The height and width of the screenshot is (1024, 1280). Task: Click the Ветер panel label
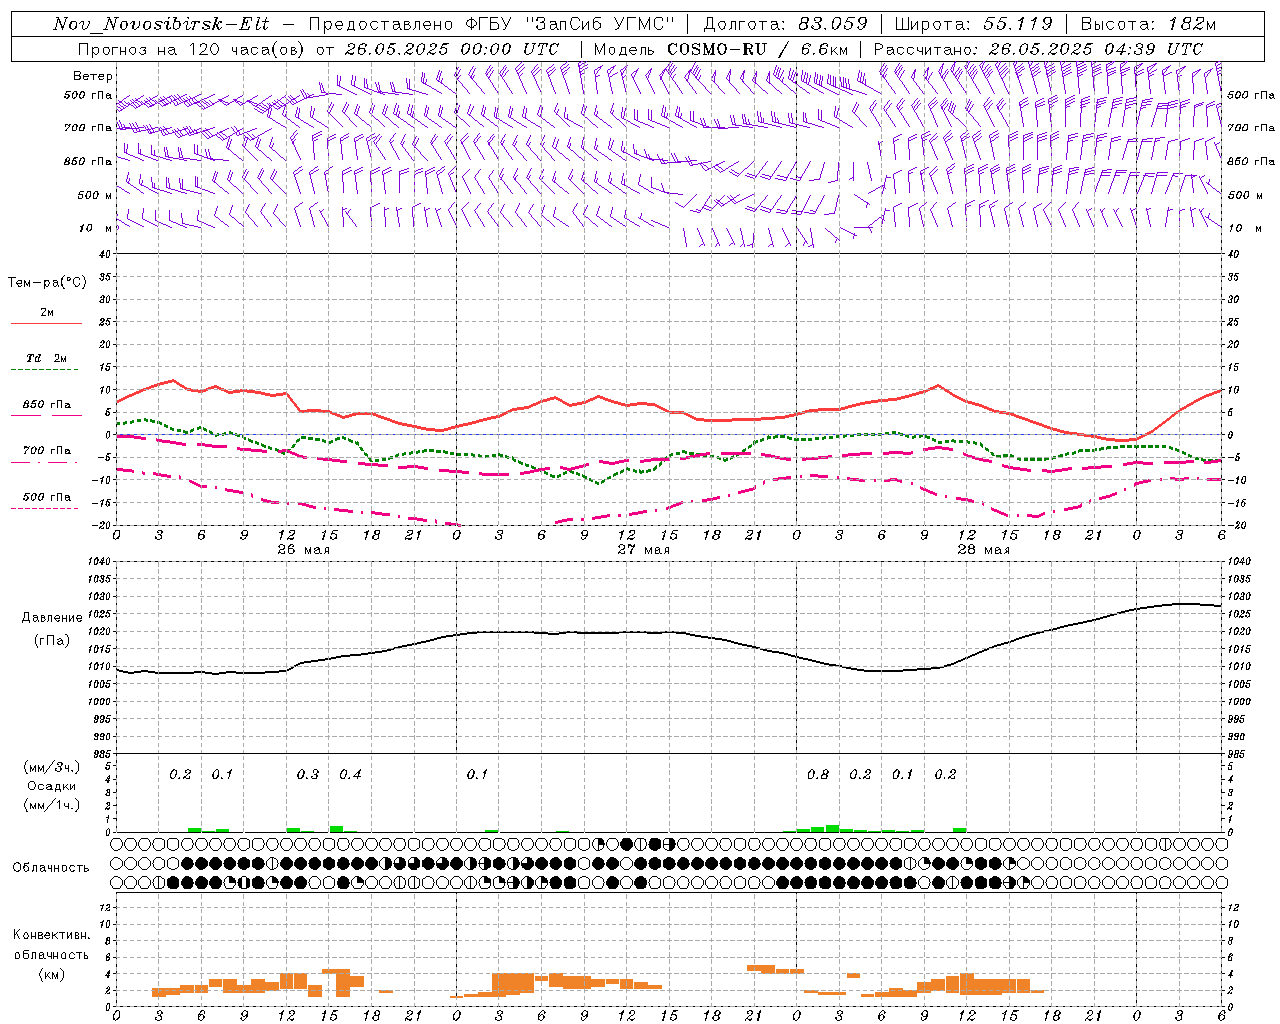click(93, 76)
